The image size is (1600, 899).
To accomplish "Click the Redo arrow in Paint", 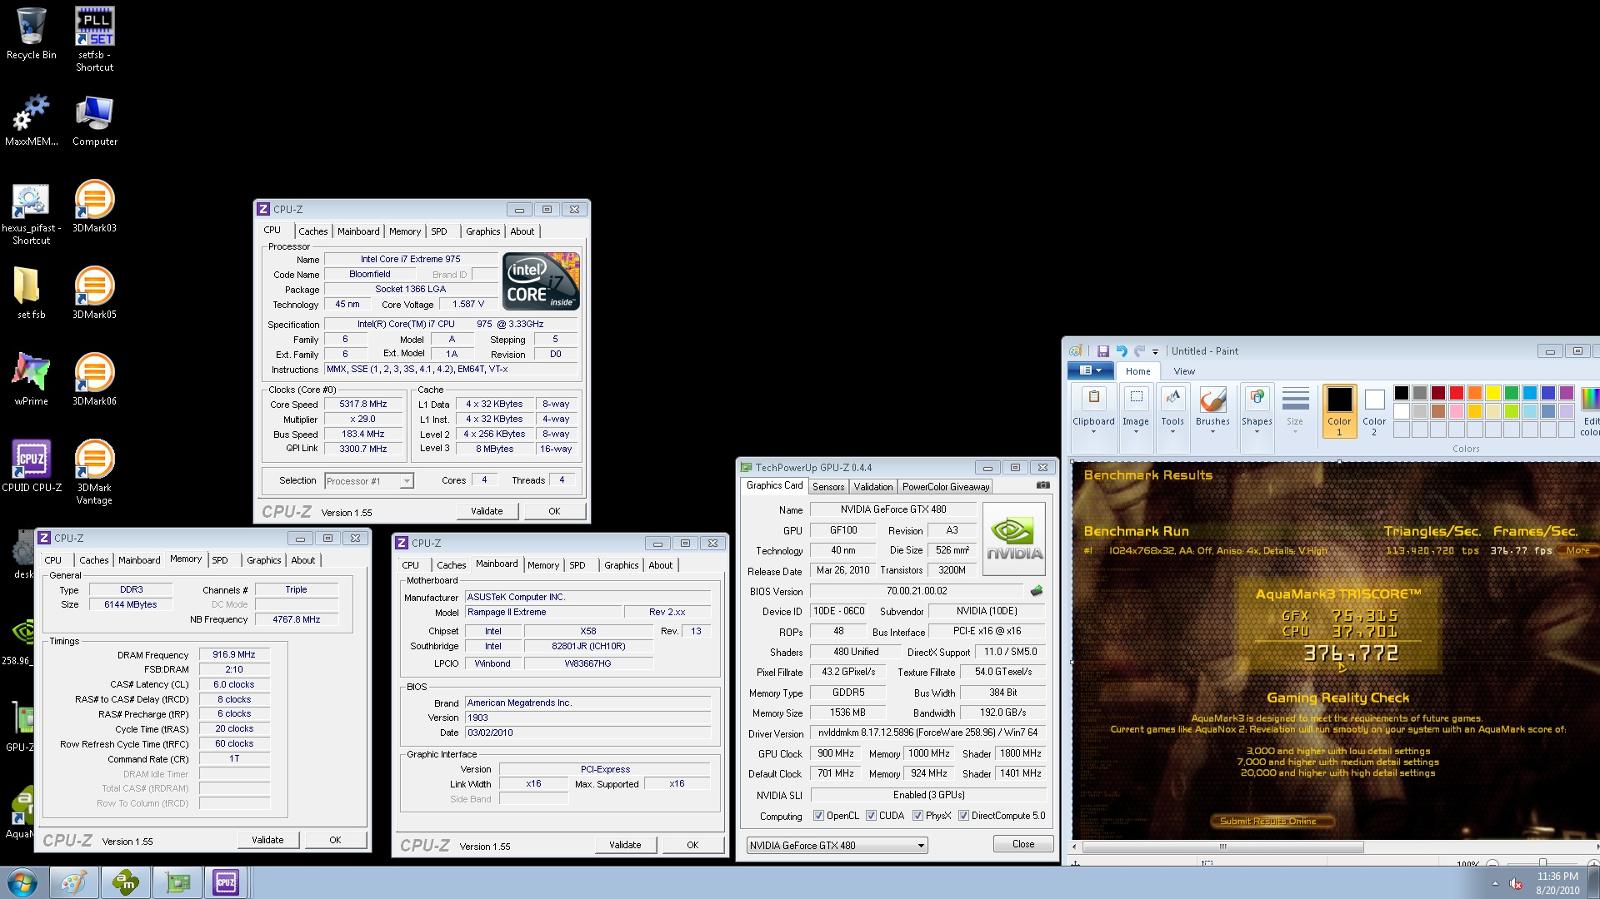I will (1139, 351).
